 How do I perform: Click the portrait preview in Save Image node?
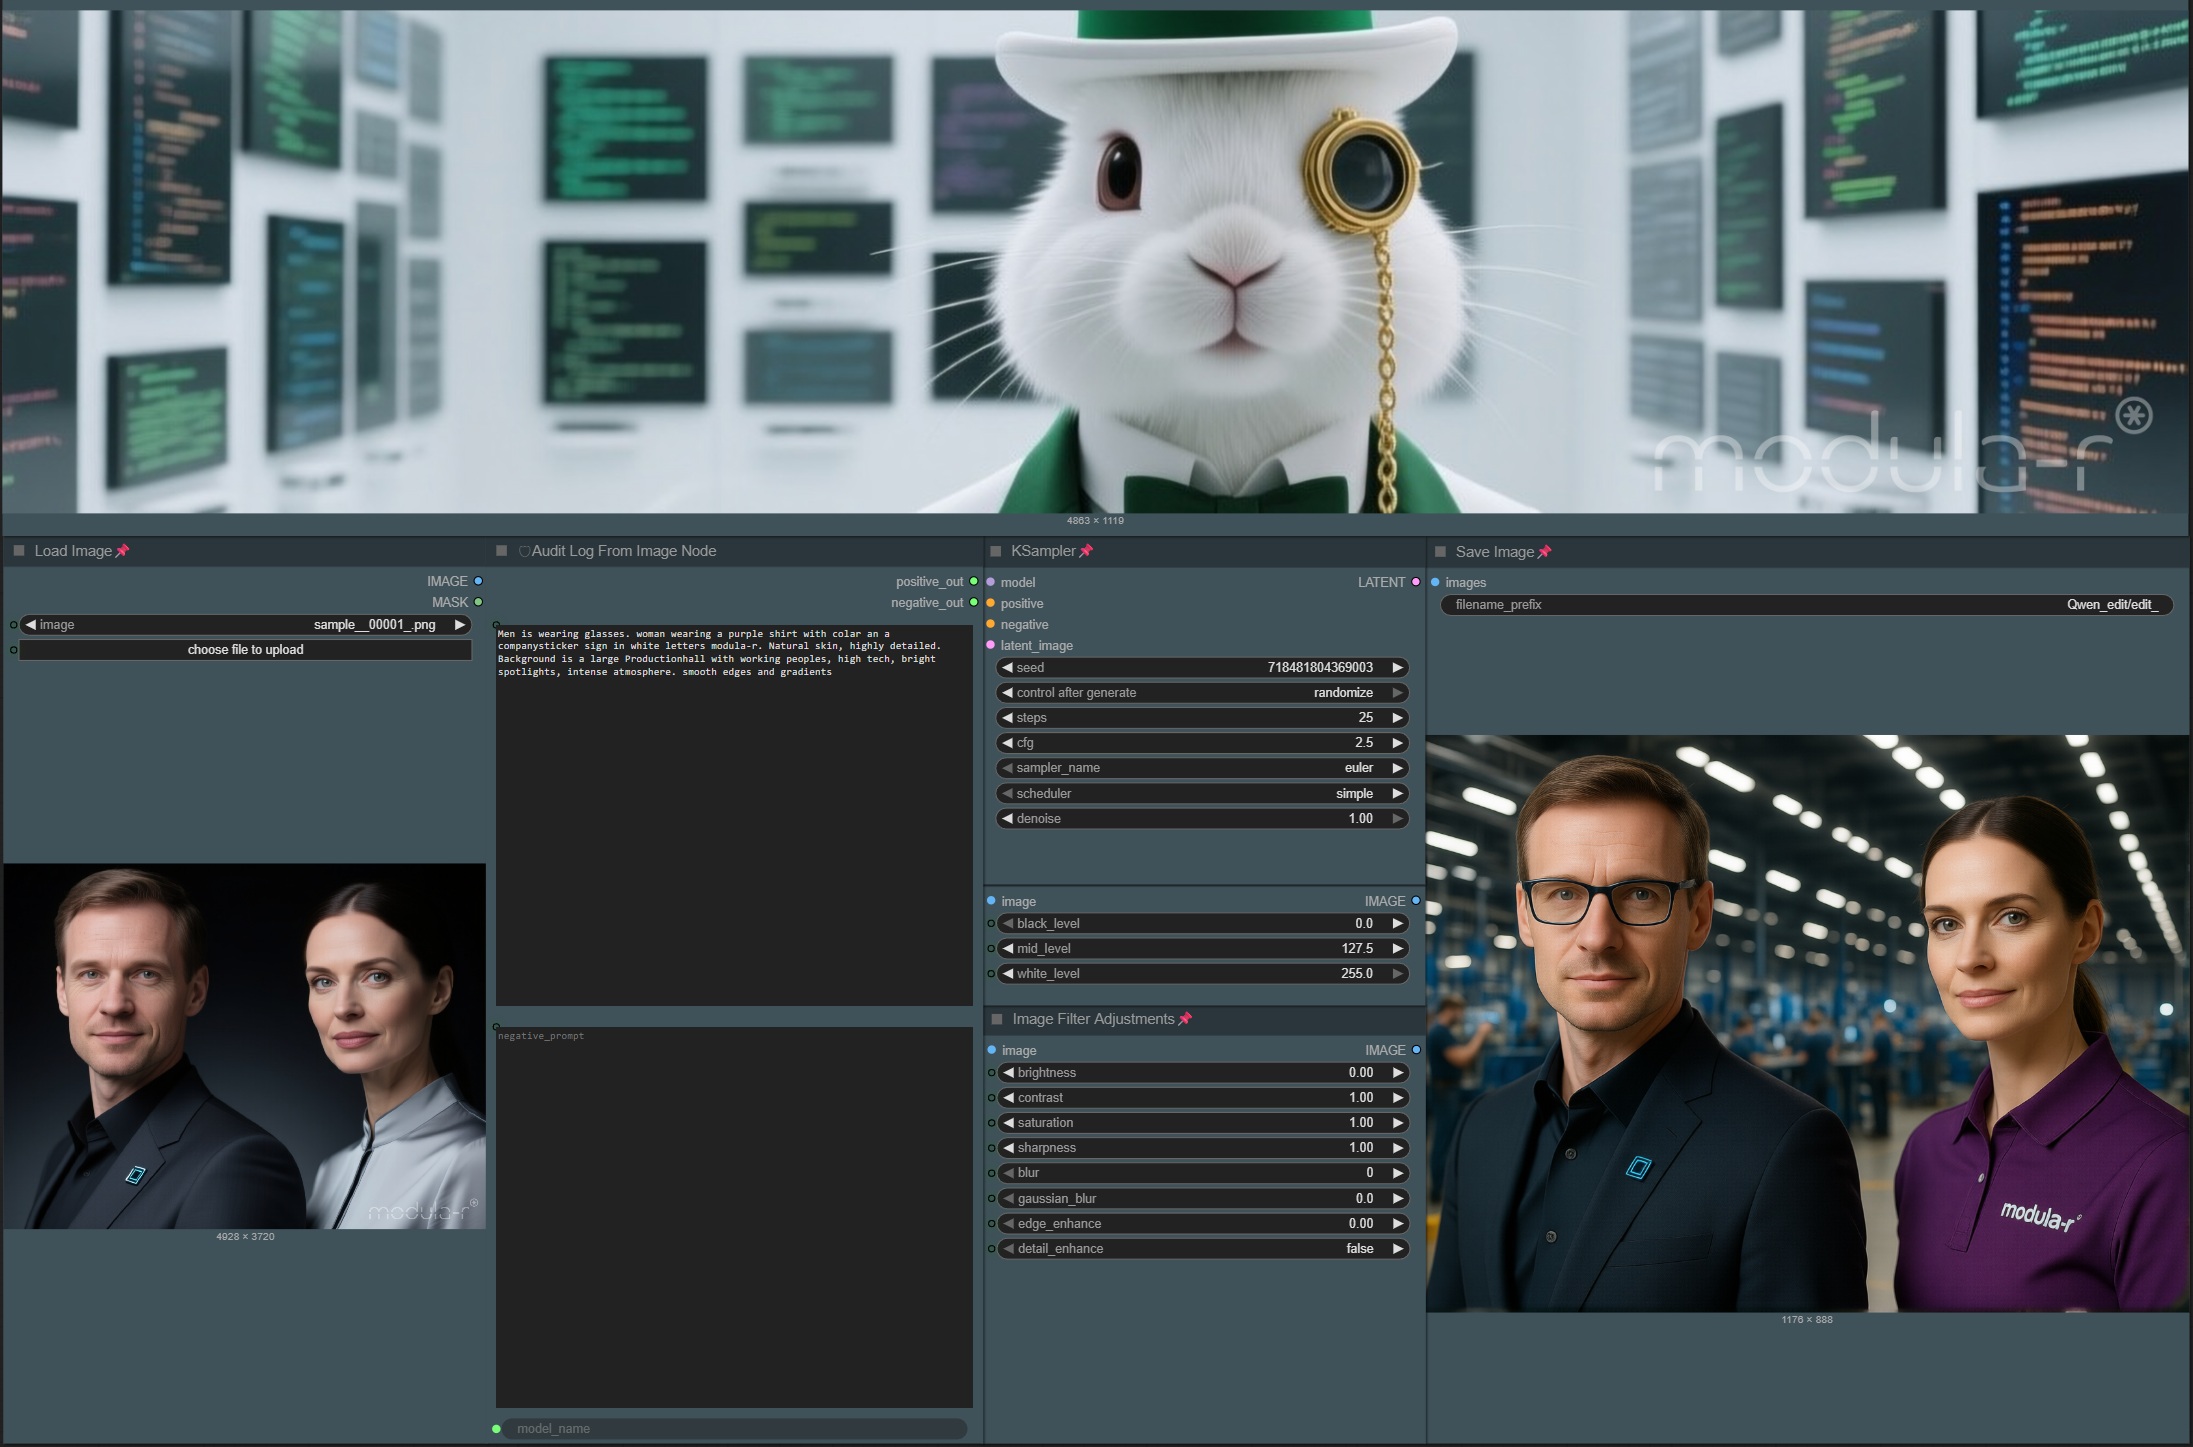(1806, 1020)
